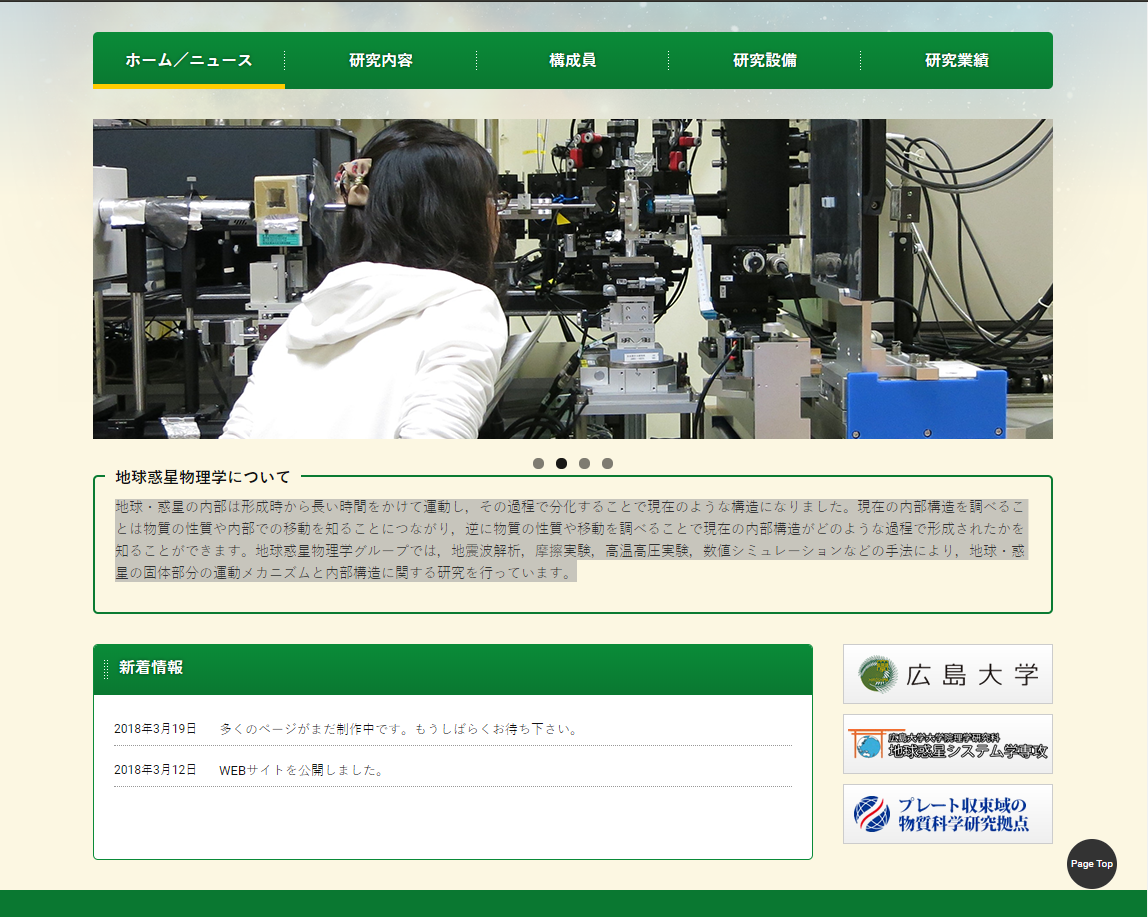Open the ホーム／ニュース menu tab

coord(189,60)
